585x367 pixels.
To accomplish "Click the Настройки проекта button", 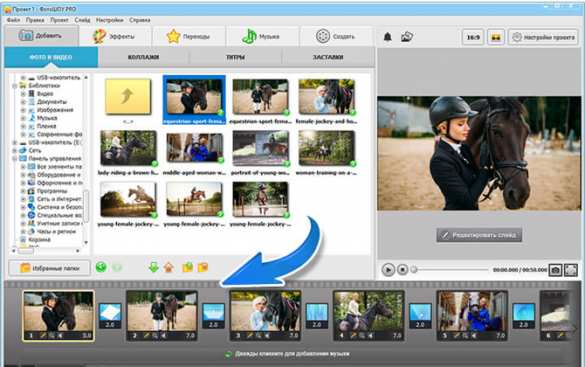I will tap(543, 37).
